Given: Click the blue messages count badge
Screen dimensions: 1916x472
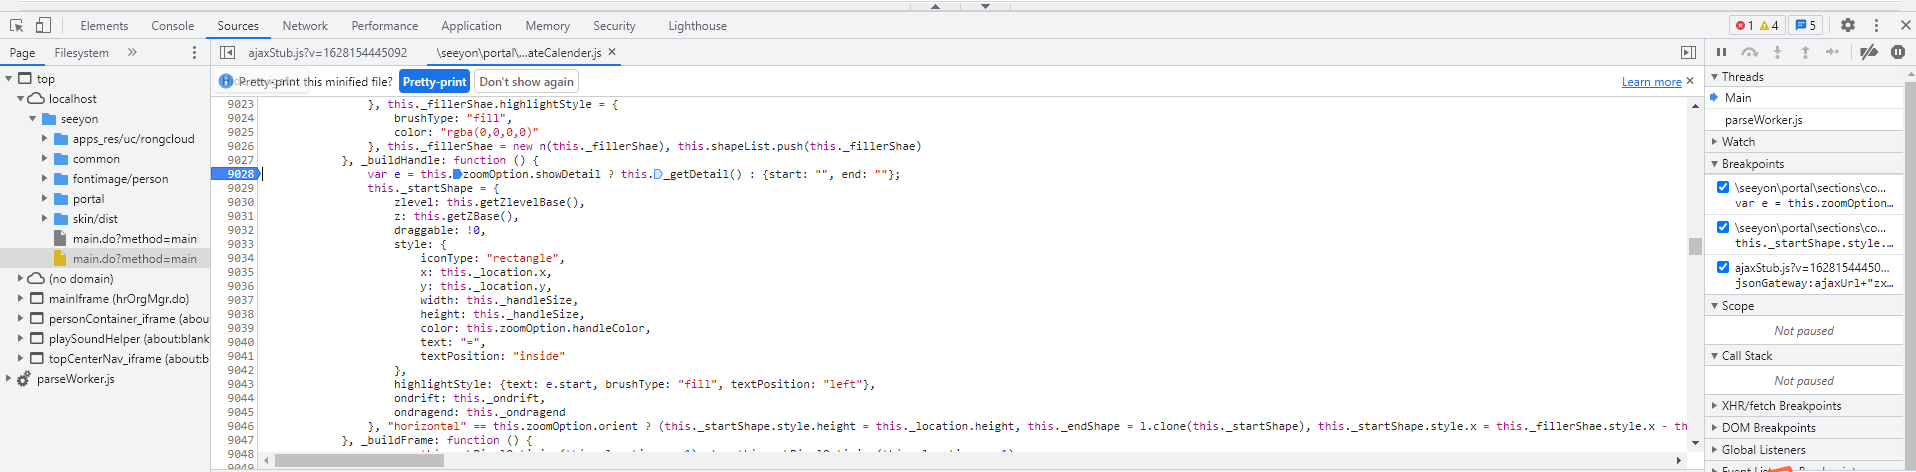Looking at the screenshot, I should 1806,26.
